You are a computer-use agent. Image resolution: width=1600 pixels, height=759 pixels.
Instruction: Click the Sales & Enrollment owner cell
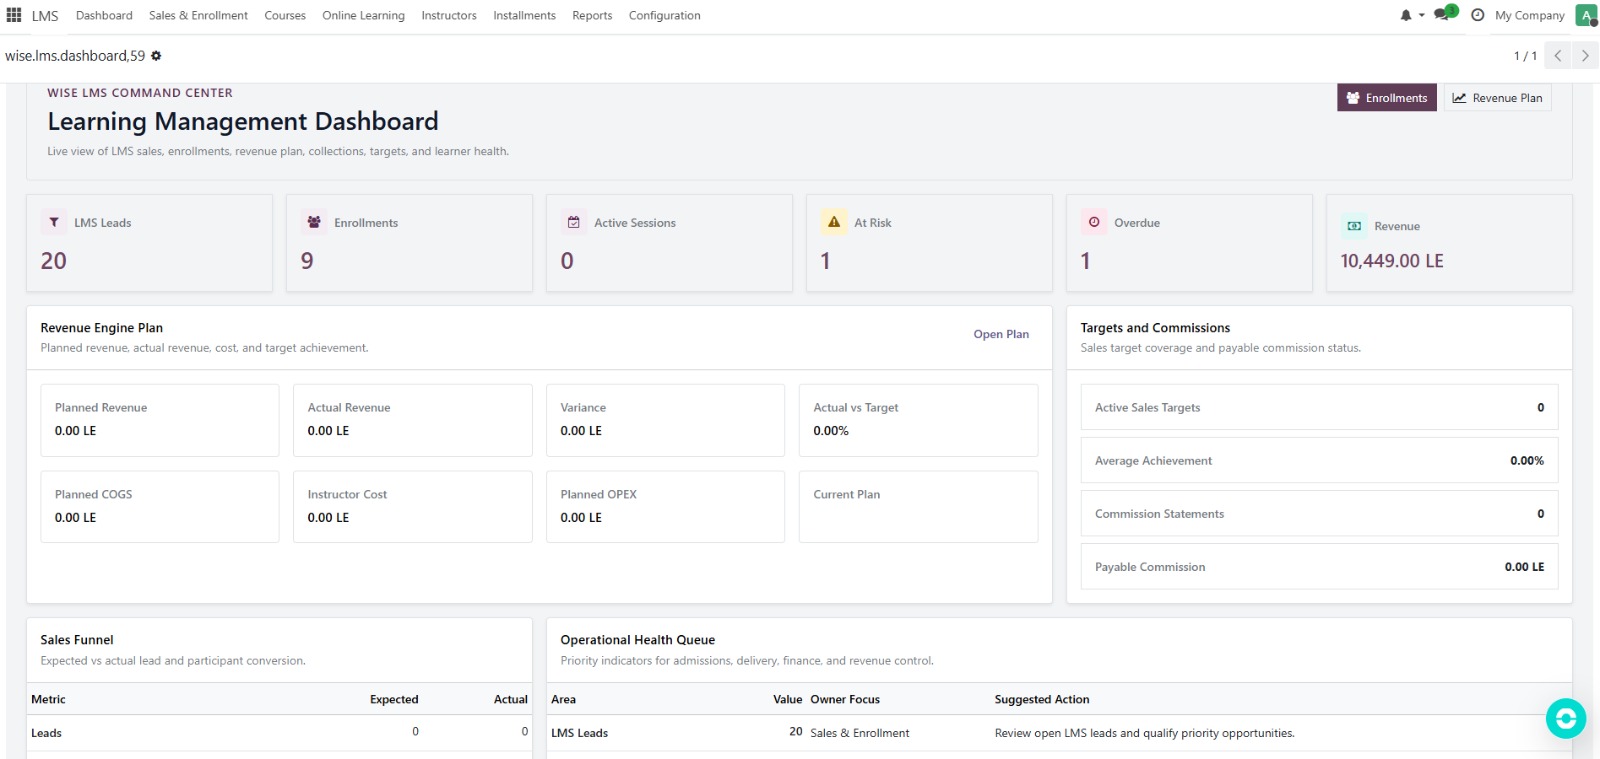click(860, 733)
